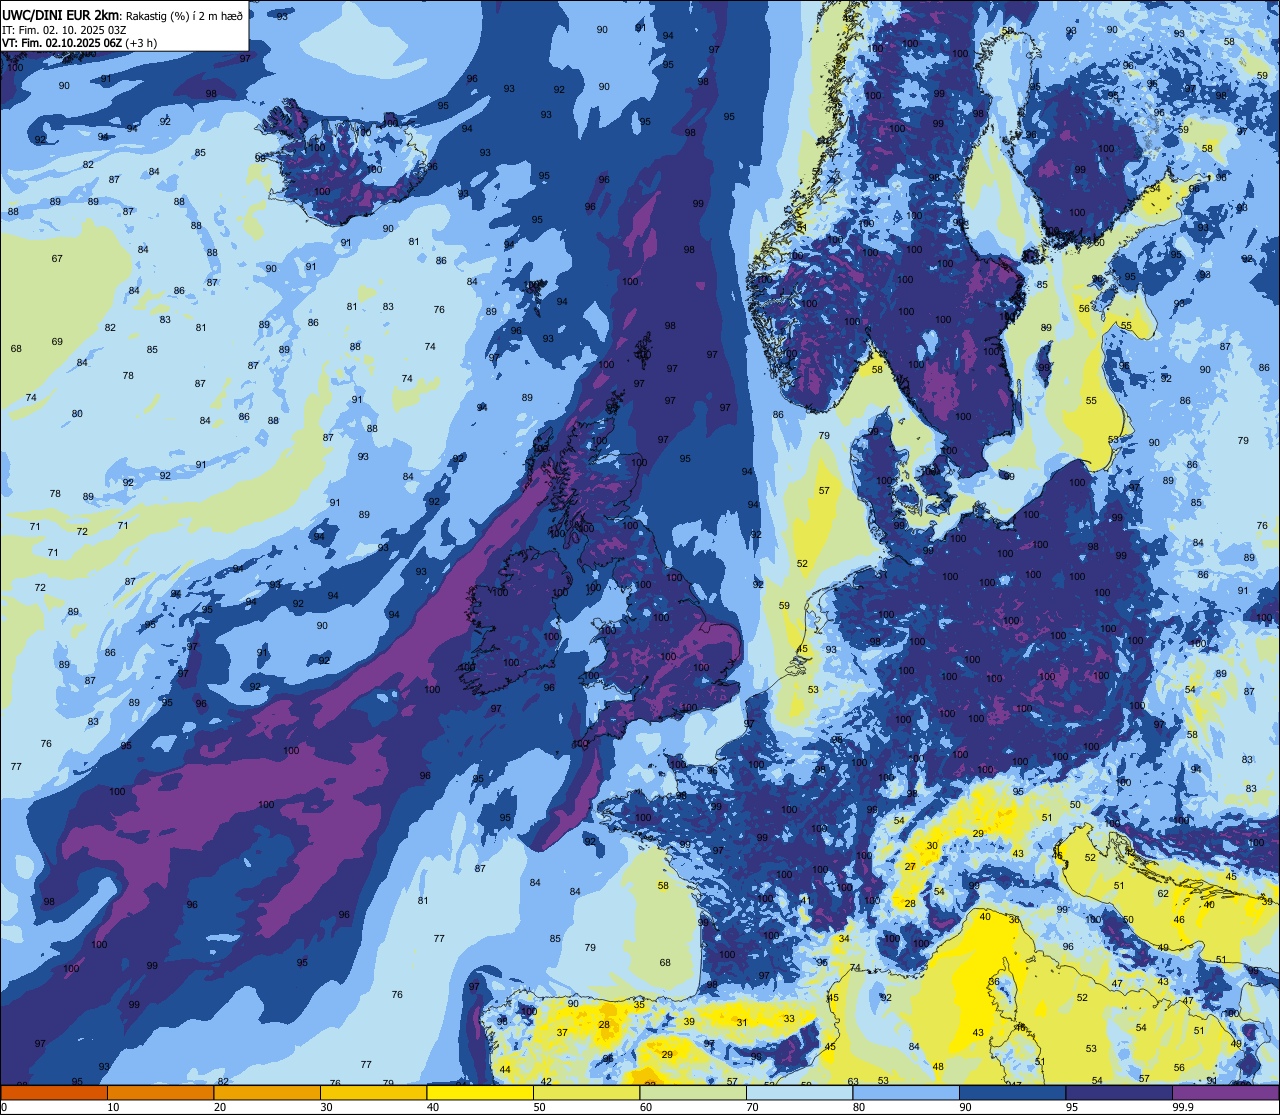Click the "IT: Fim. 02. 10. 2025 03Z" line
This screenshot has height=1115, width=1280.
pos(64,29)
